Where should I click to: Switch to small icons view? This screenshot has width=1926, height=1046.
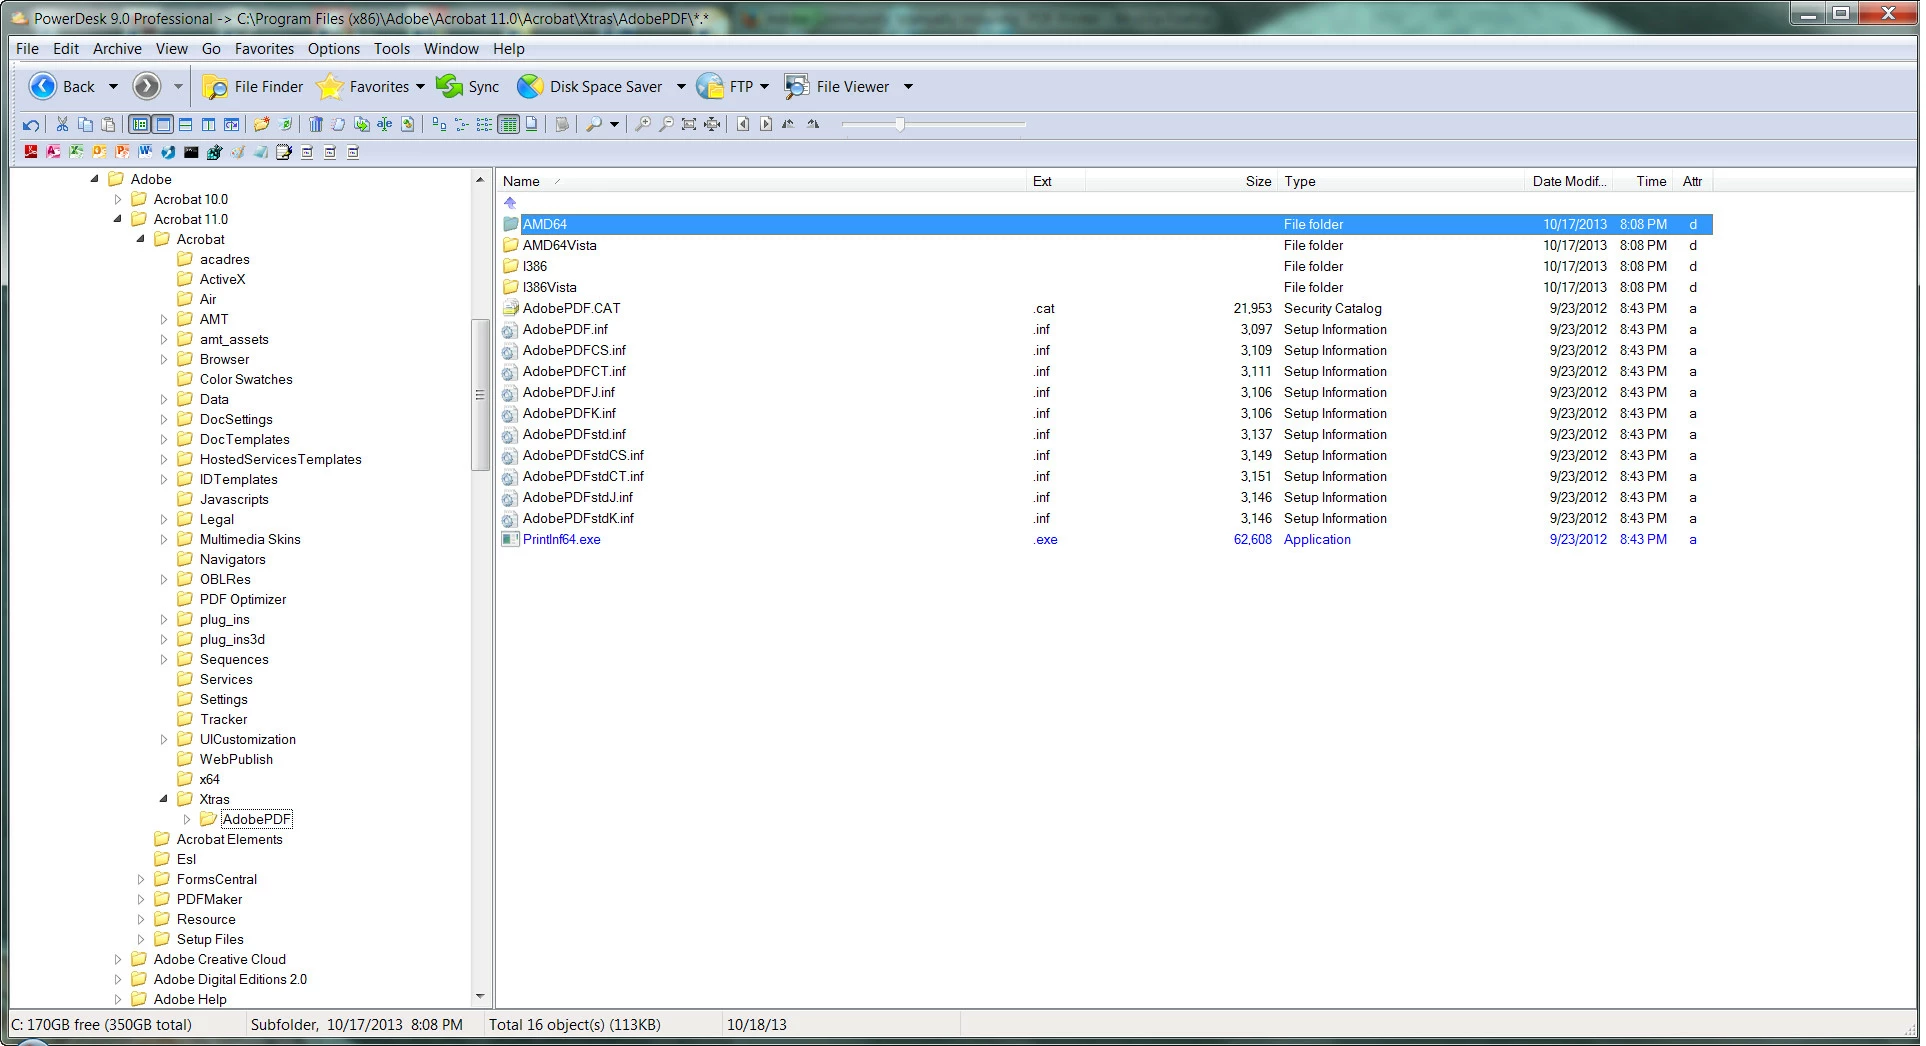click(461, 124)
